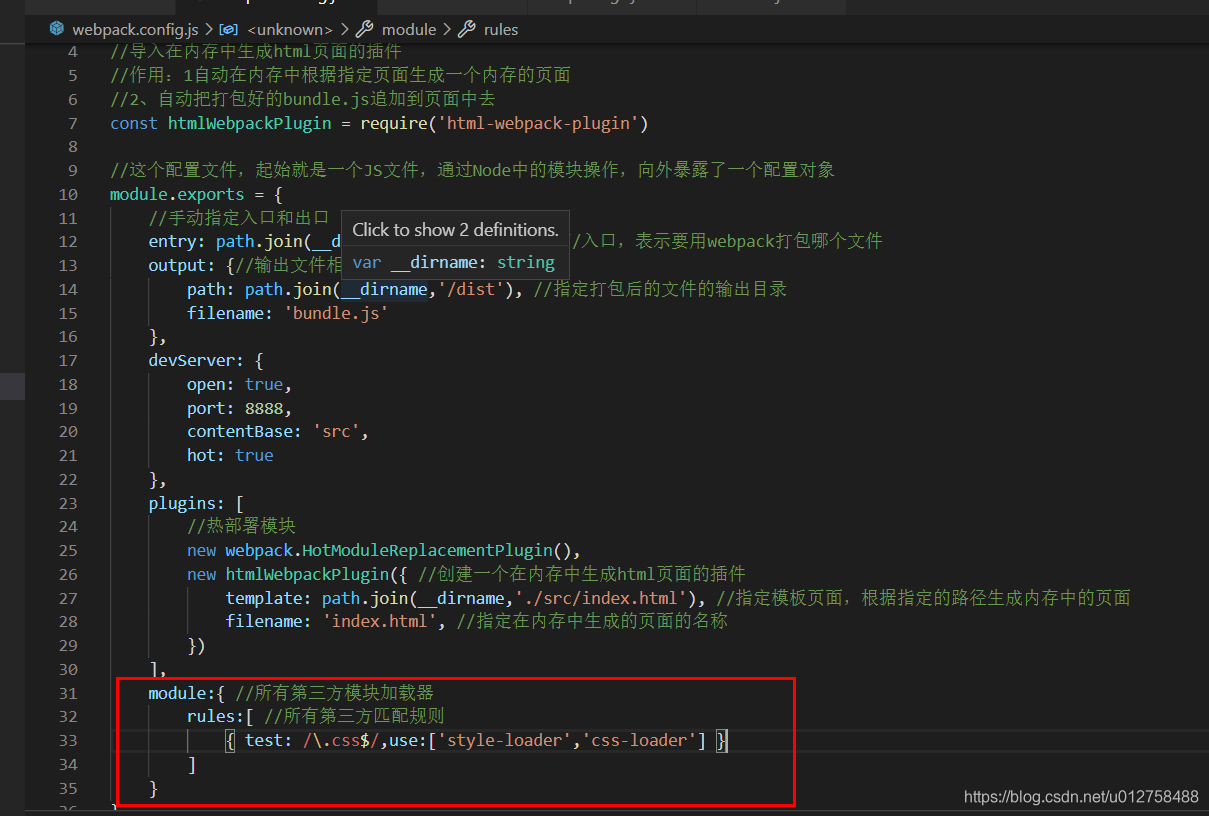Click line number 14 in the gutter
This screenshot has width=1209, height=816.
pos(68,288)
